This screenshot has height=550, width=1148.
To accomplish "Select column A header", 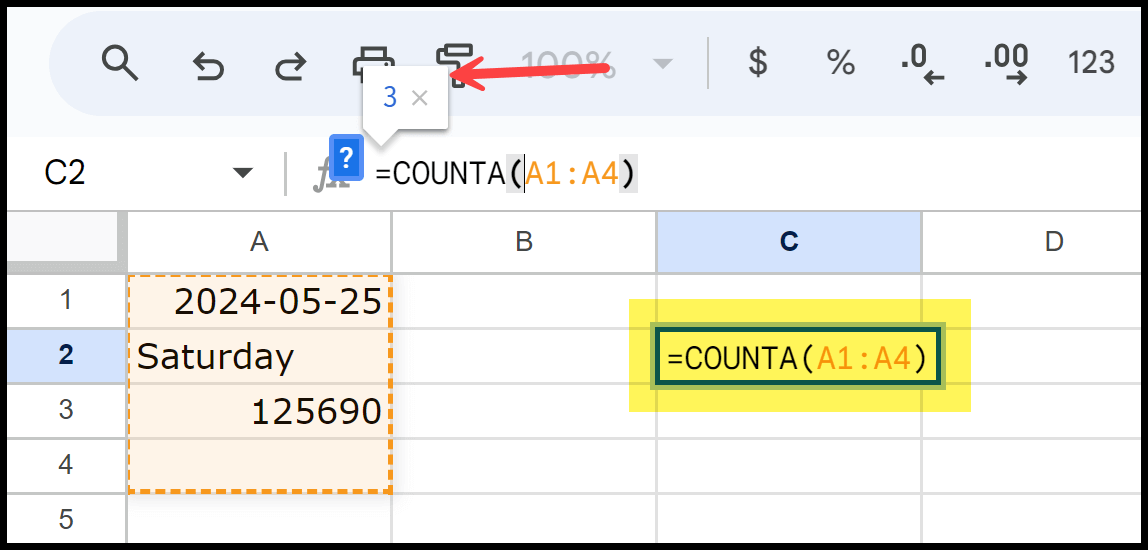I will point(259,242).
